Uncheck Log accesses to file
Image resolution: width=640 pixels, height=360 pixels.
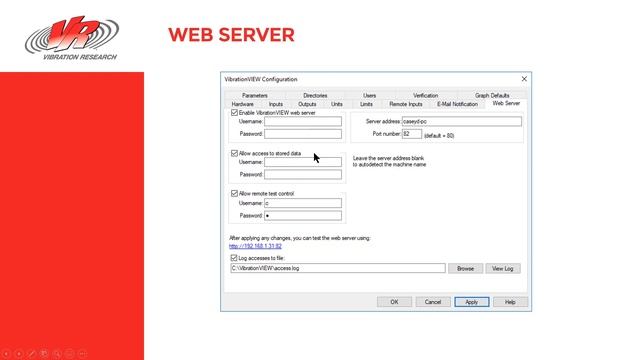[x=234, y=258]
